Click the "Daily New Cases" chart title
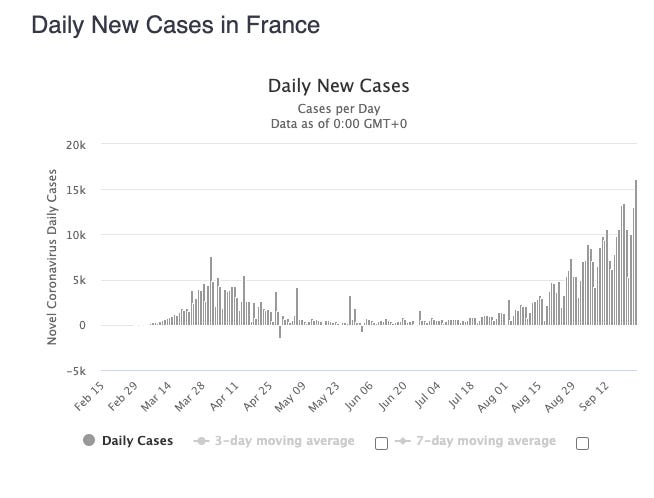Image resolution: width=654 pixels, height=498 pixels. (338, 86)
